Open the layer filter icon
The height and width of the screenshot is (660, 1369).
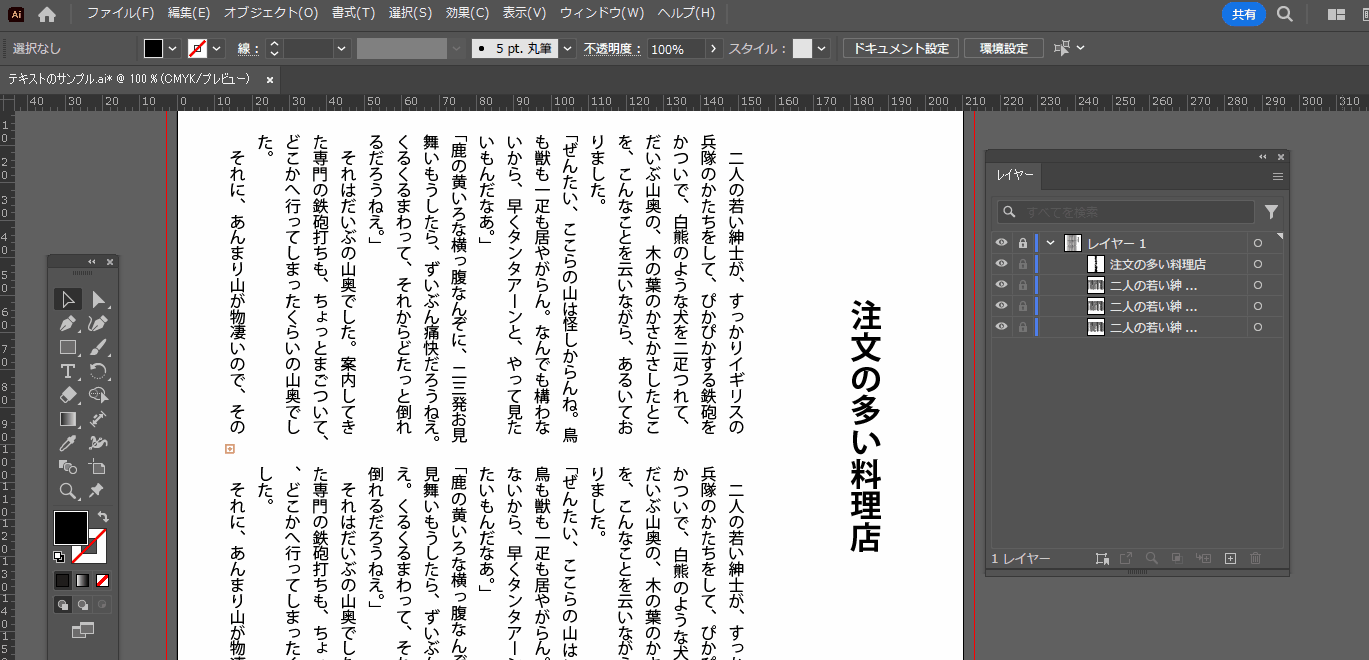click(1271, 212)
